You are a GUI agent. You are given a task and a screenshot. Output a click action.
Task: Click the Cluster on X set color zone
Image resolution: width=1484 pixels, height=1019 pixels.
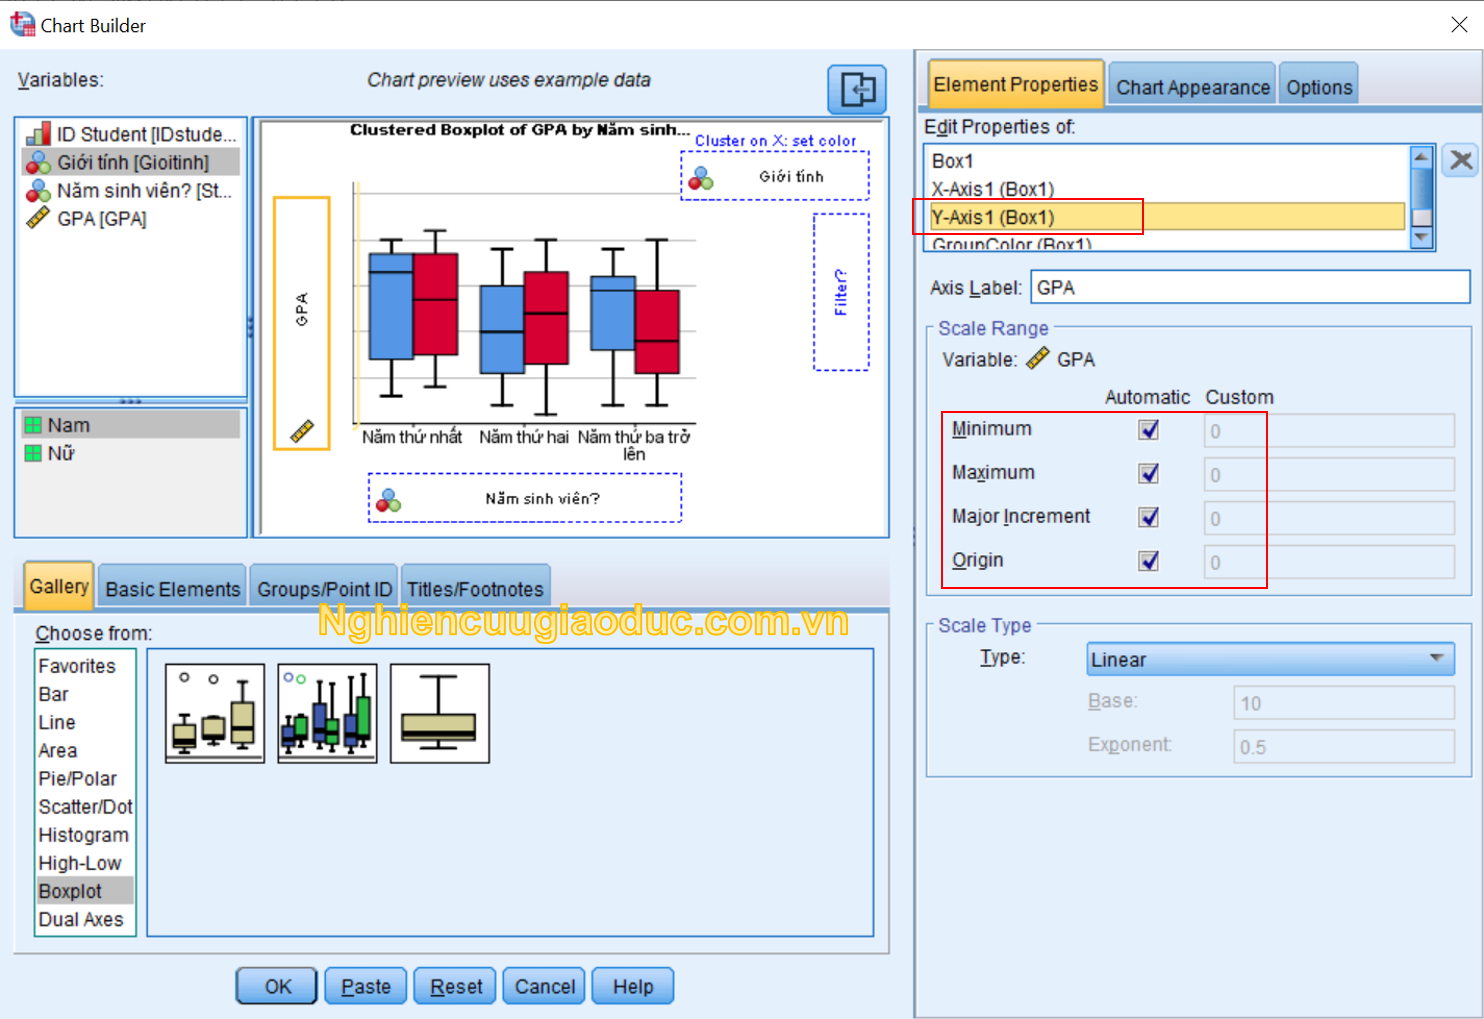775,176
